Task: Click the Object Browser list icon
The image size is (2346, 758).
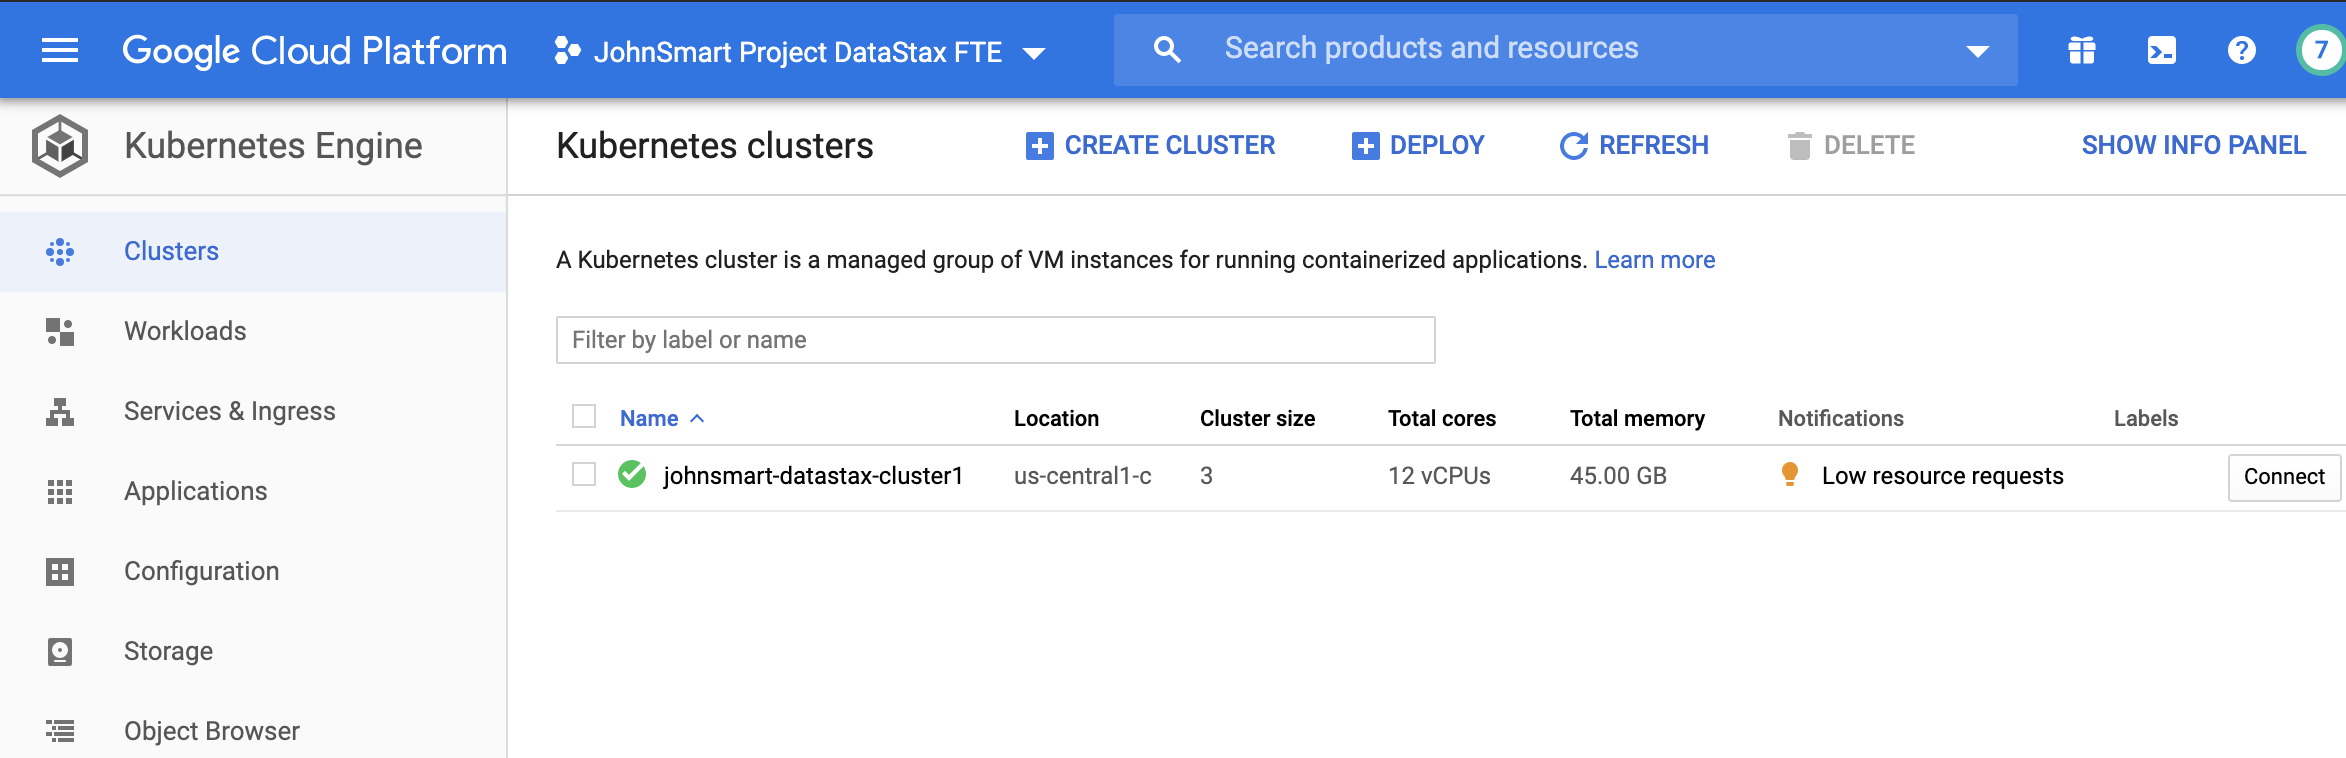Action: 60,732
